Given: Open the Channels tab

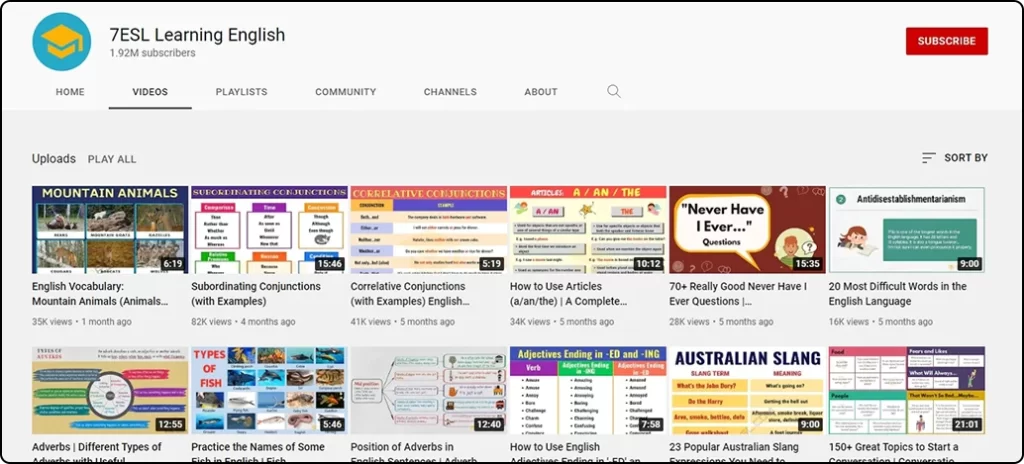Looking at the screenshot, I should click(x=450, y=92).
